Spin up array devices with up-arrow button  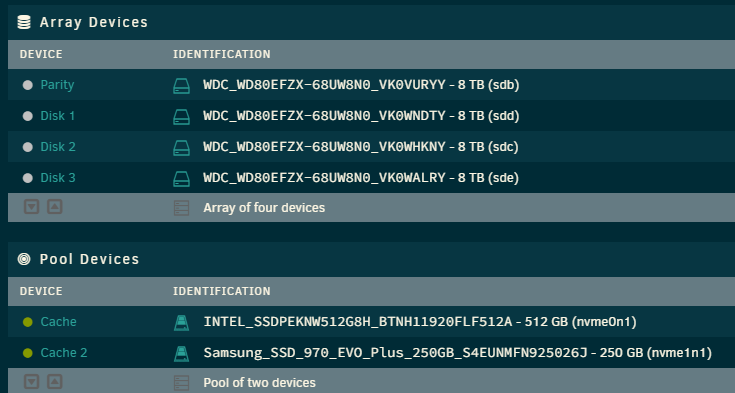pos(55,206)
